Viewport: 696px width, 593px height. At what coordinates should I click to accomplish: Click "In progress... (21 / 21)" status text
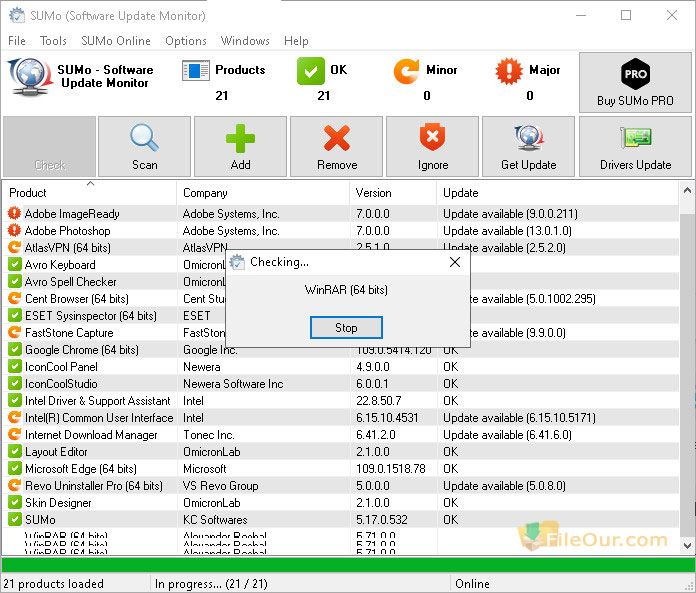(211, 584)
